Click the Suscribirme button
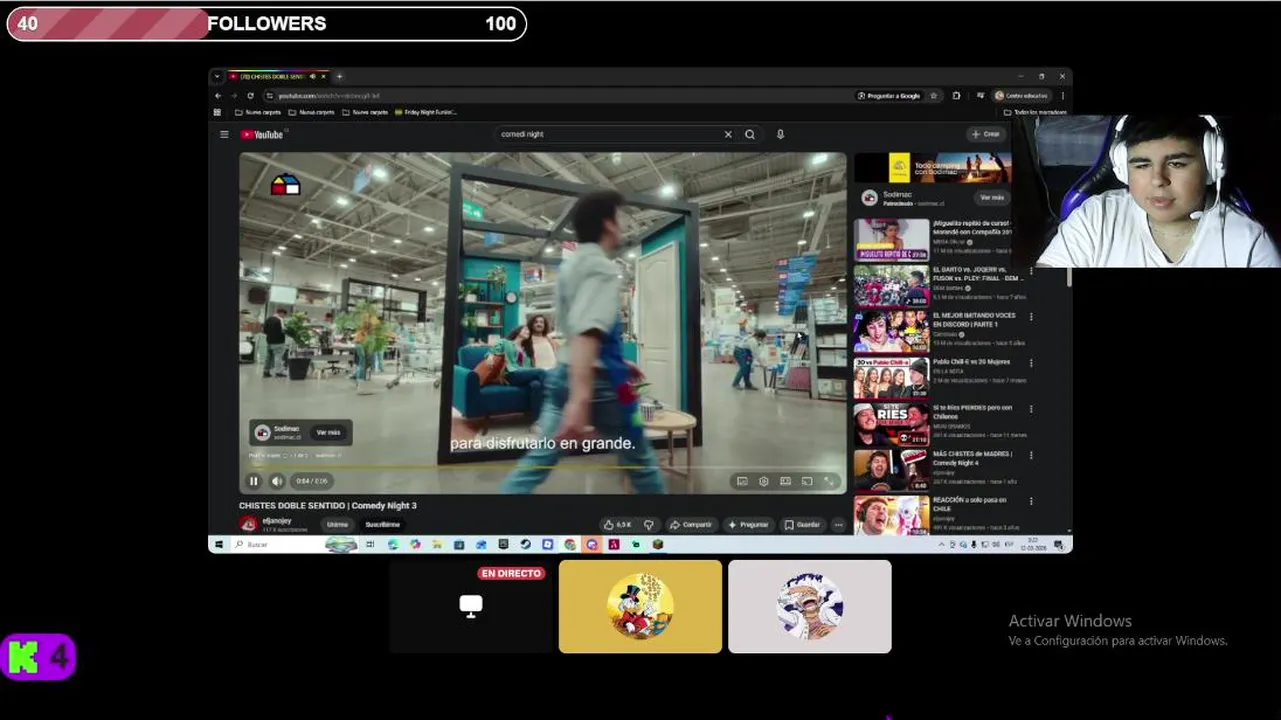1281x720 pixels. [x=383, y=524]
